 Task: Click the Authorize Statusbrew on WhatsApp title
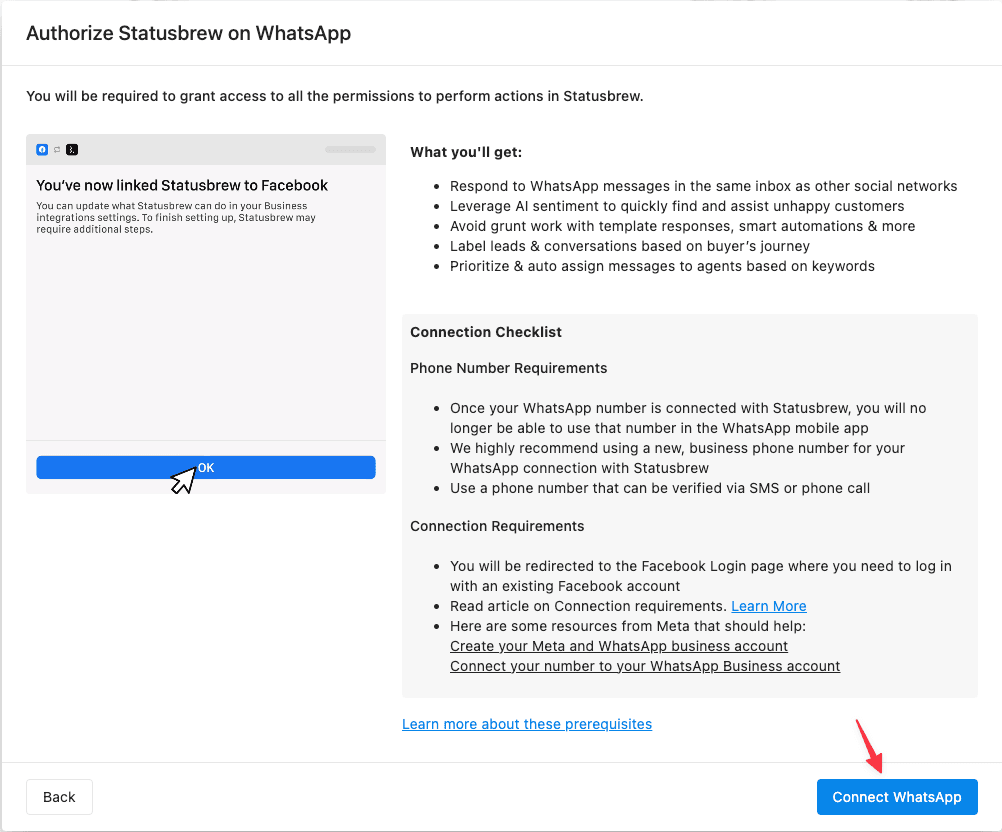point(188,33)
